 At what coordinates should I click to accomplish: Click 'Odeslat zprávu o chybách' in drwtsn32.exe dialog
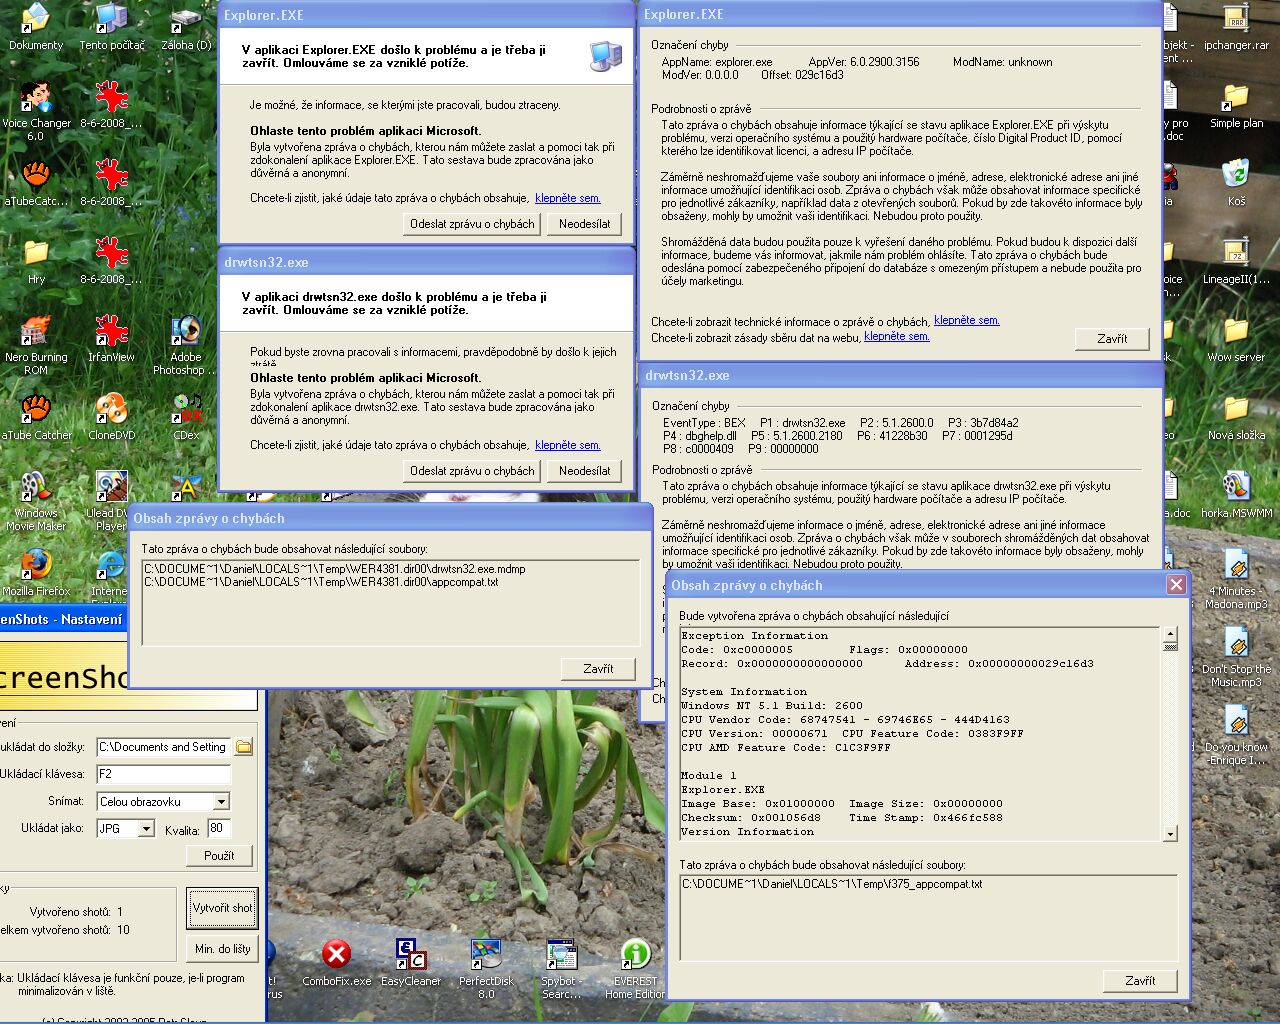(472, 471)
